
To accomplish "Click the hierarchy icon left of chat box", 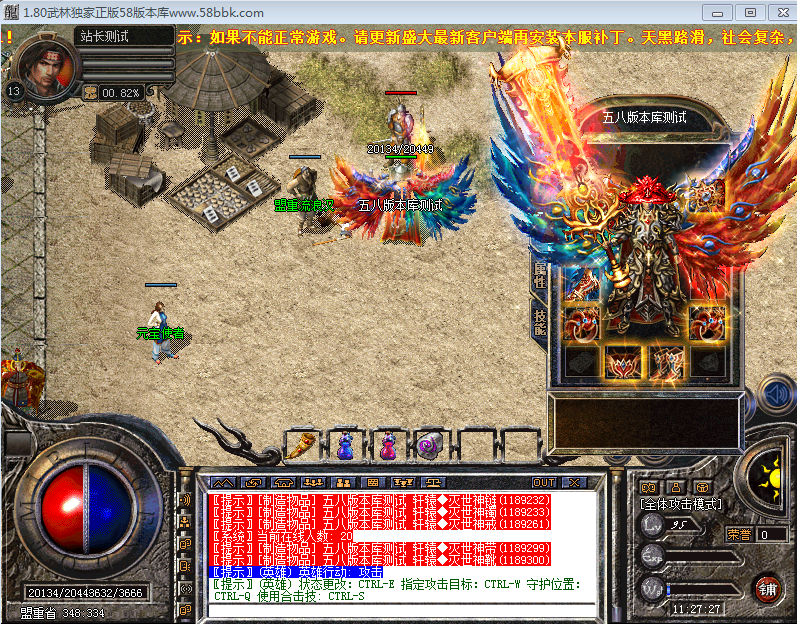I will point(186,521).
